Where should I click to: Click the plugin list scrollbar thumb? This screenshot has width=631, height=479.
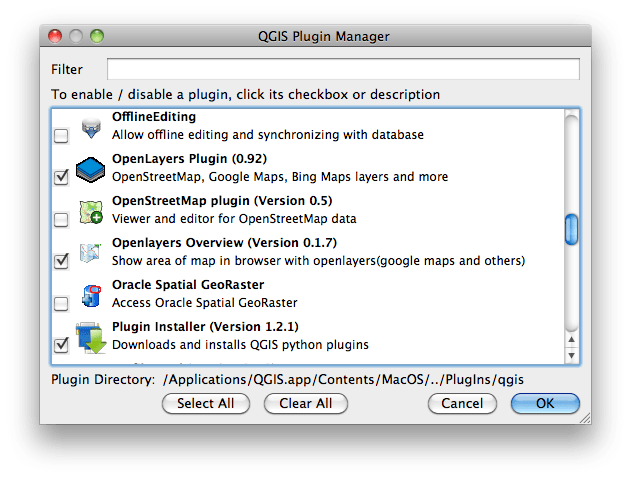pyautogui.click(x=571, y=229)
